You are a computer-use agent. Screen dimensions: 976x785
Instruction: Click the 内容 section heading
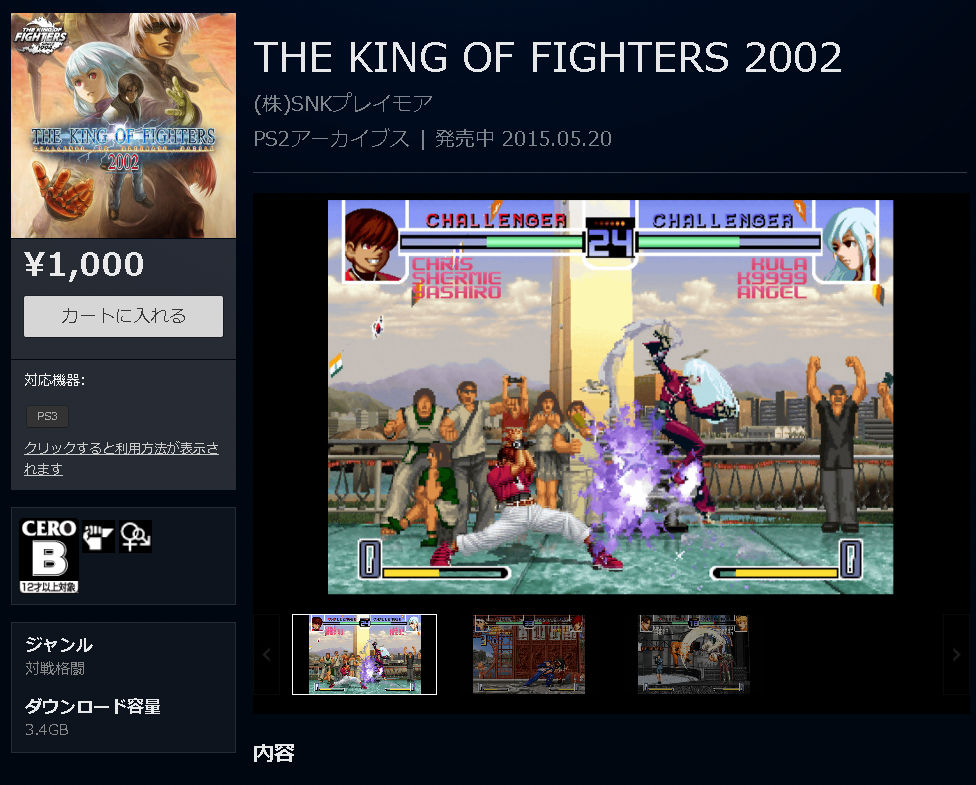pyautogui.click(x=274, y=753)
